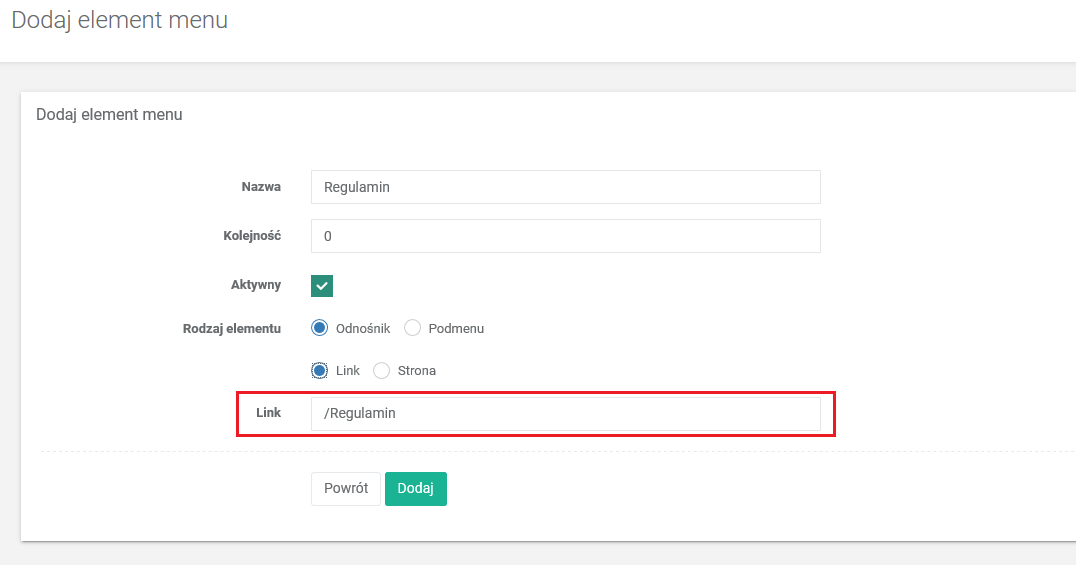
Task: Click the Aktywny label text
Action: (x=256, y=285)
